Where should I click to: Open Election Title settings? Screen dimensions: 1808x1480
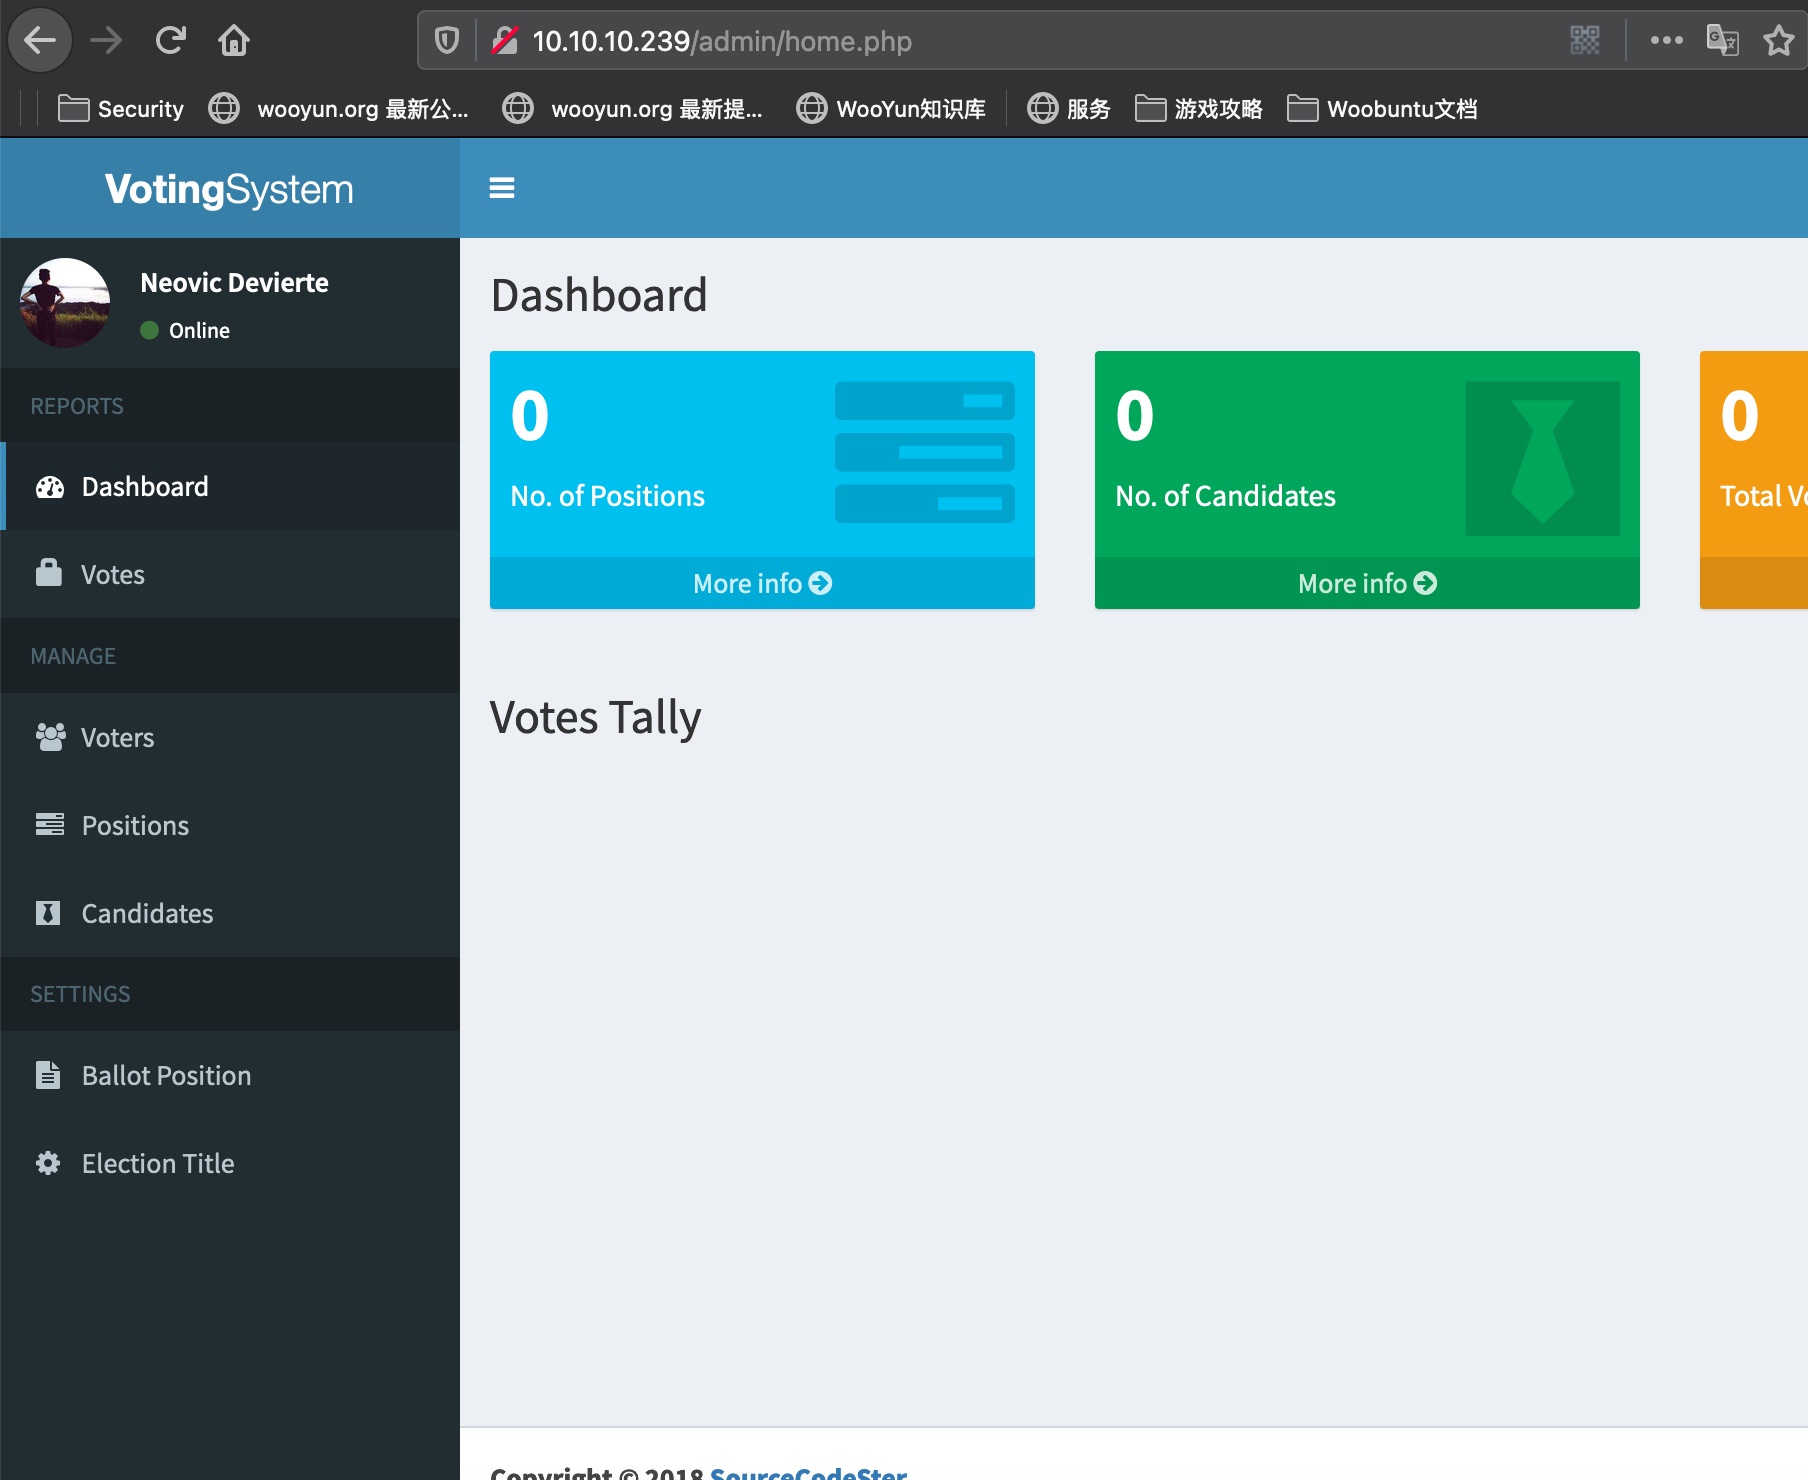(x=230, y=1164)
